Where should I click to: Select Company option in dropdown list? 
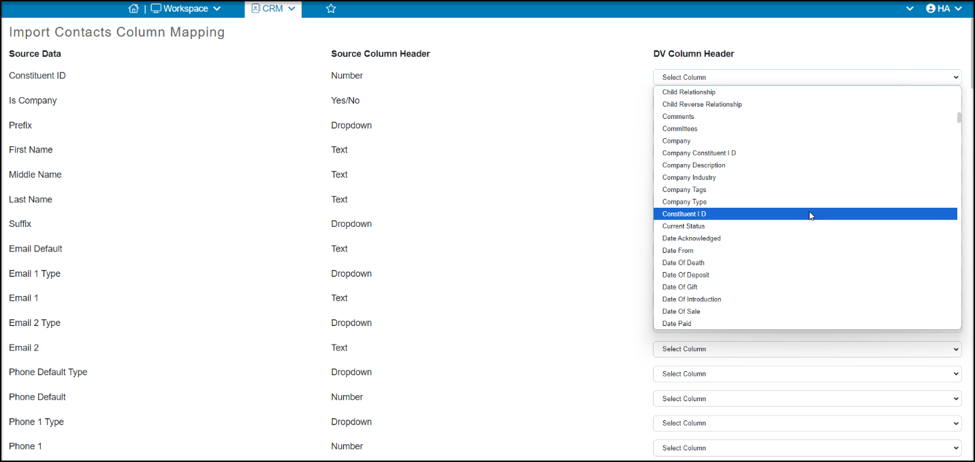point(805,141)
